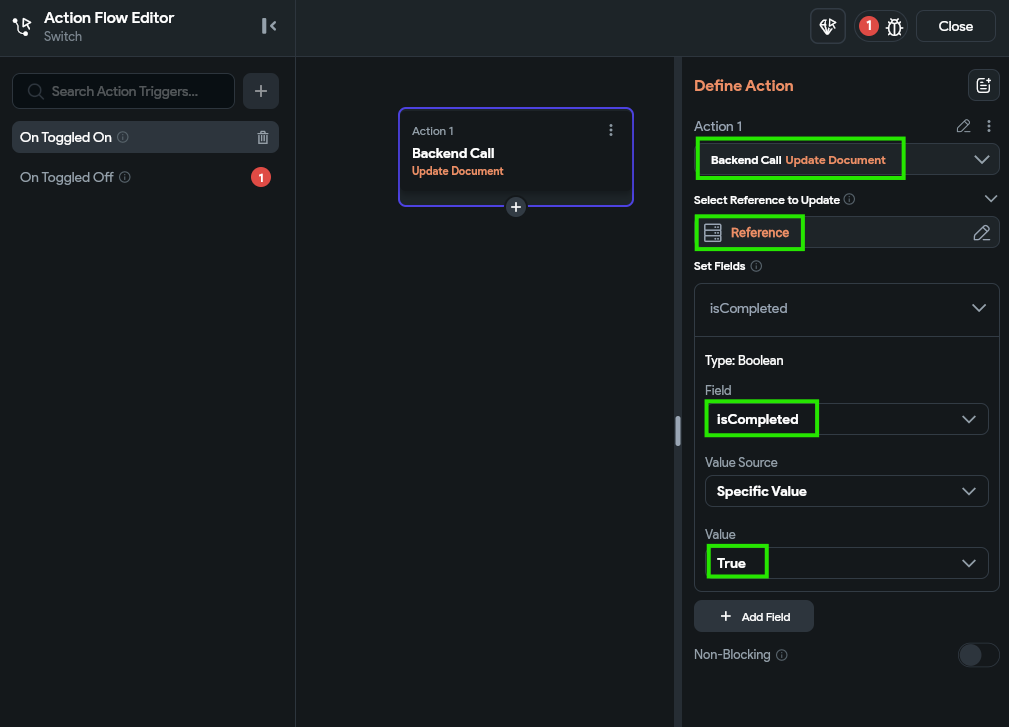Viewport: 1009px width, 727px height.
Task: Edit the document Reference
Action: 981,232
